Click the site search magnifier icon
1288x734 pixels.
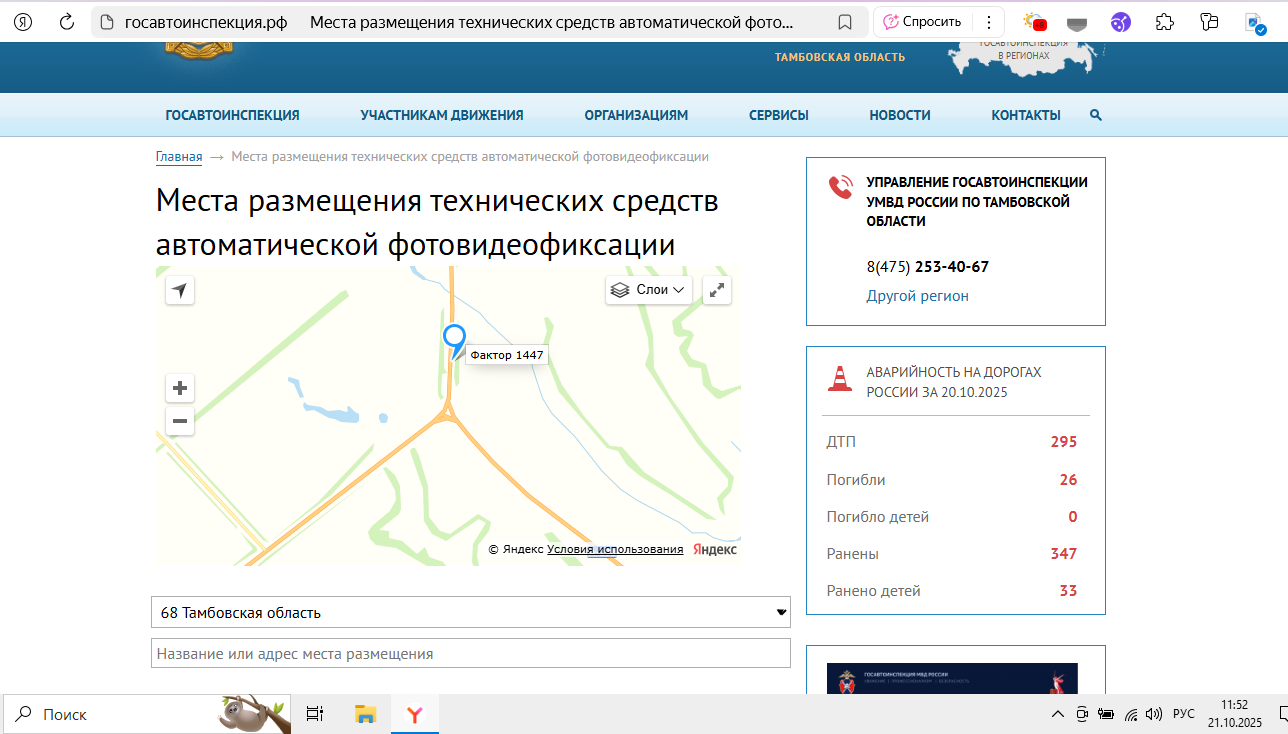pos(1096,115)
